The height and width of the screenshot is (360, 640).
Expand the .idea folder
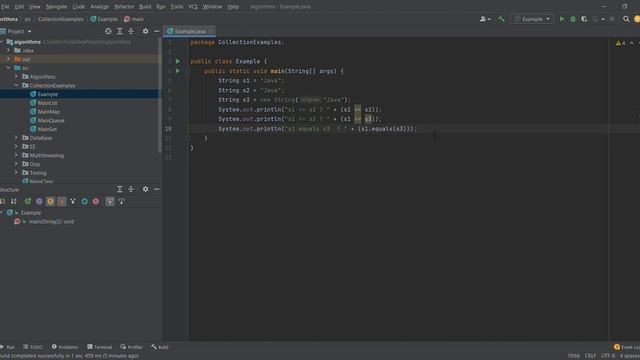click(x=8, y=51)
